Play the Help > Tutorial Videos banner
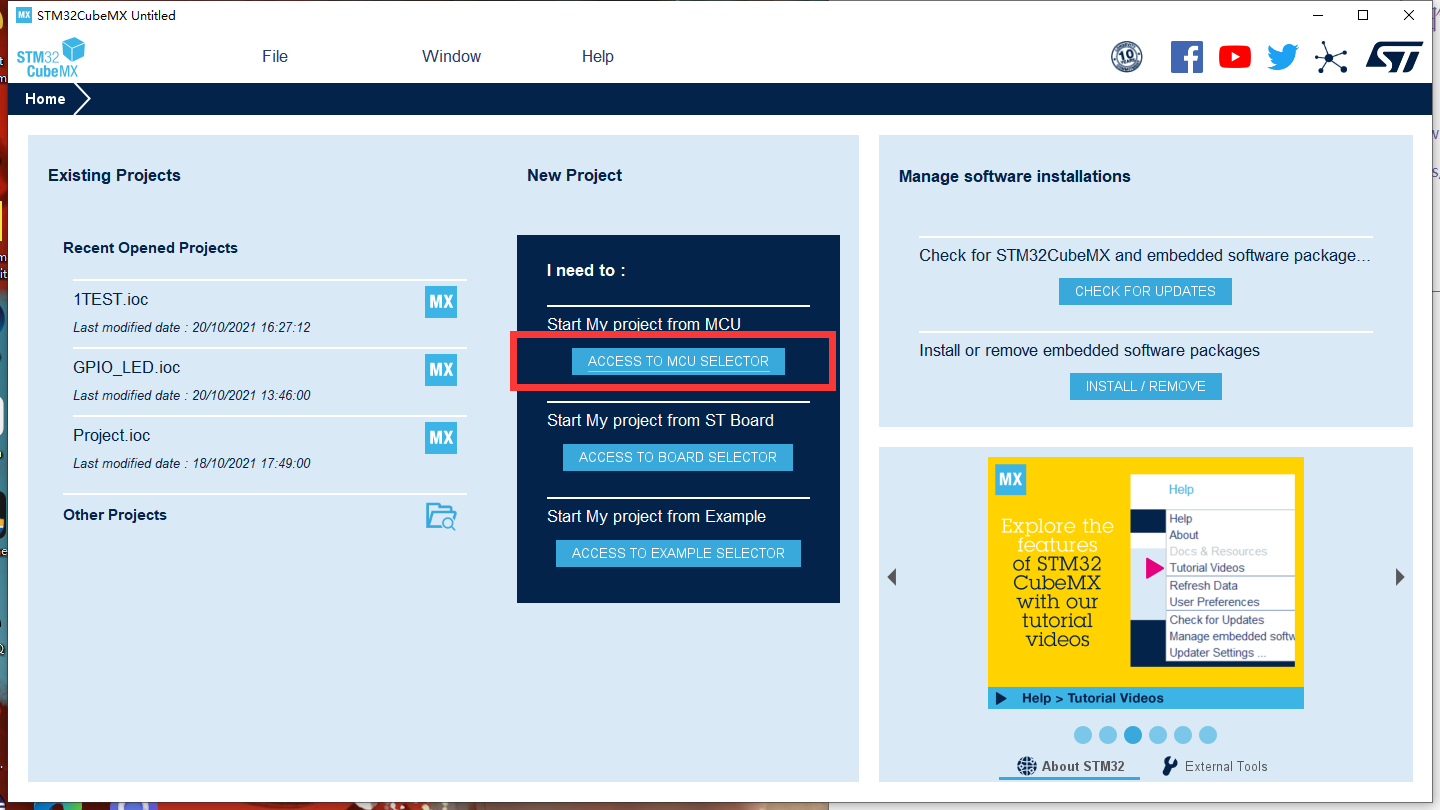 pos(1146,698)
